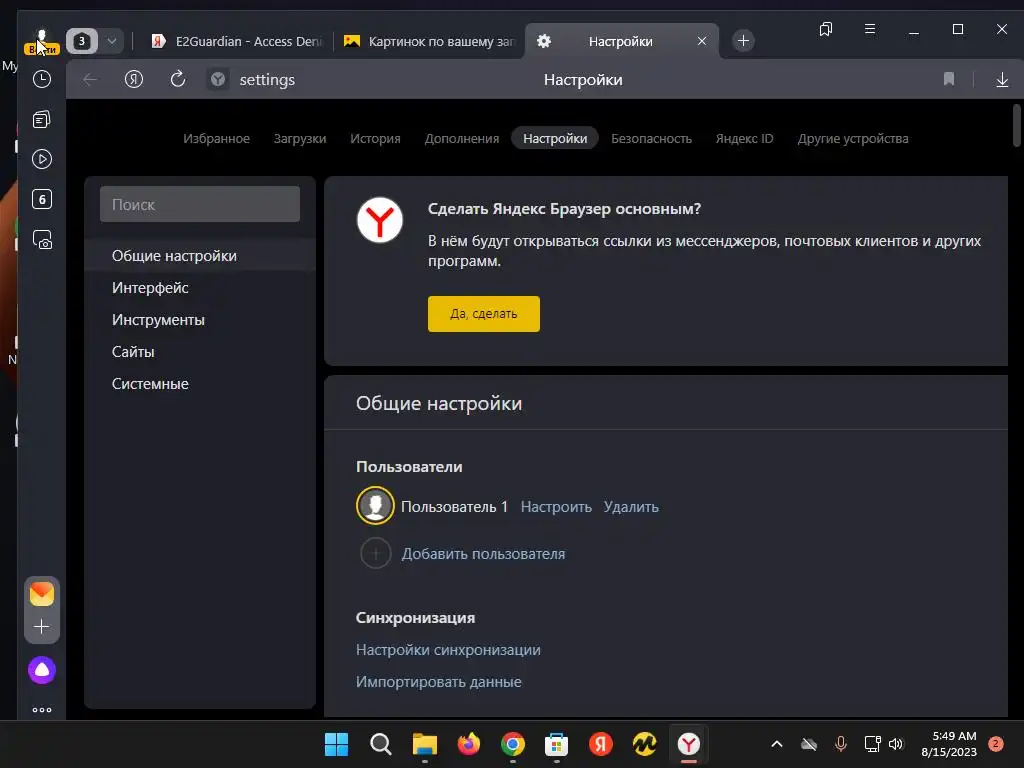Open Загрузки section
1024x768 pixels.
(x=300, y=138)
